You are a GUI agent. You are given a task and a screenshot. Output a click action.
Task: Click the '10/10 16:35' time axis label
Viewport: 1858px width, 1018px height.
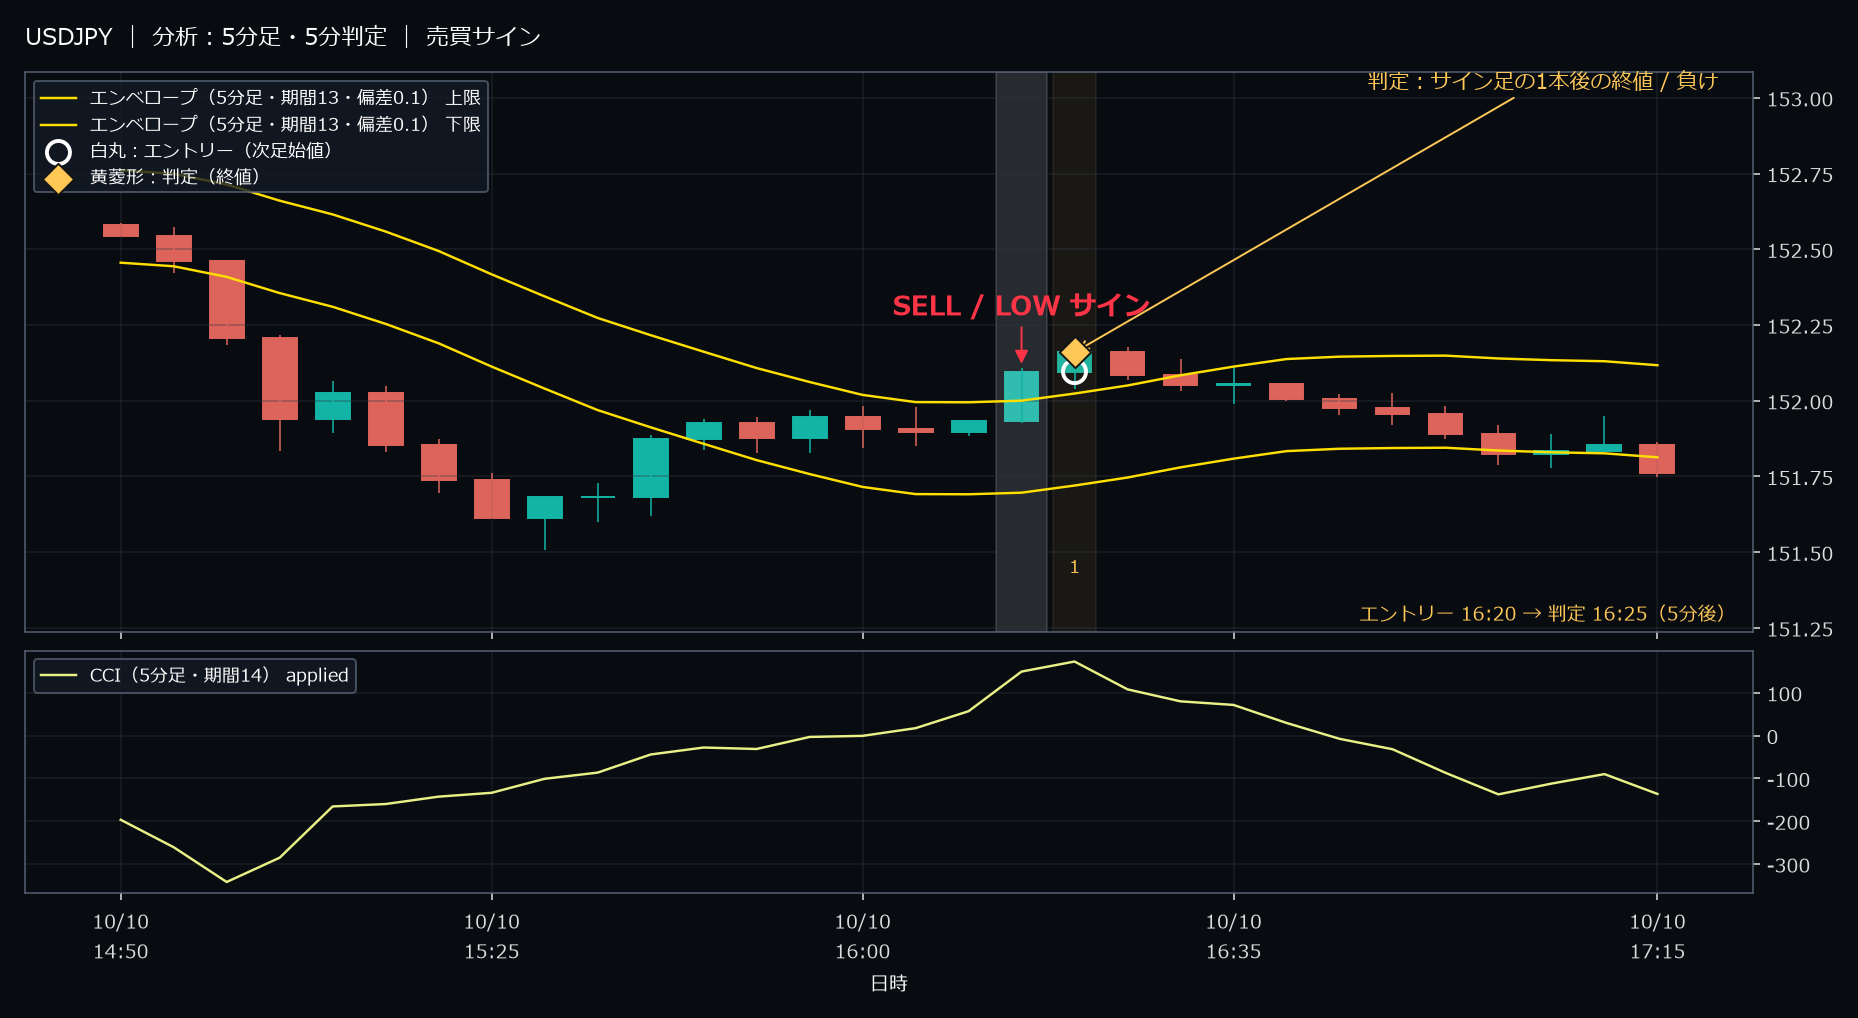pyautogui.click(x=1234, y=937)
